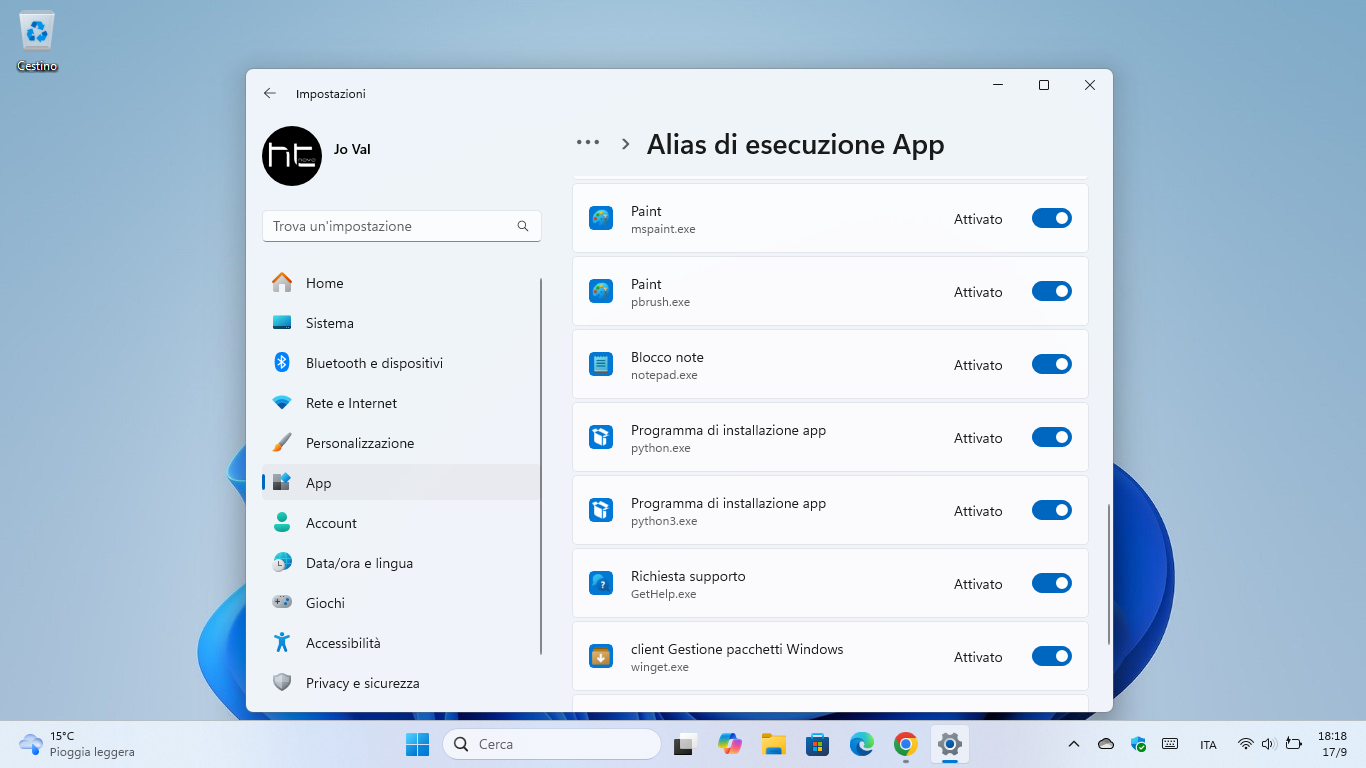1366x768 pixels.
Task: Open Windows Start menu
Action: click(417, 744)
